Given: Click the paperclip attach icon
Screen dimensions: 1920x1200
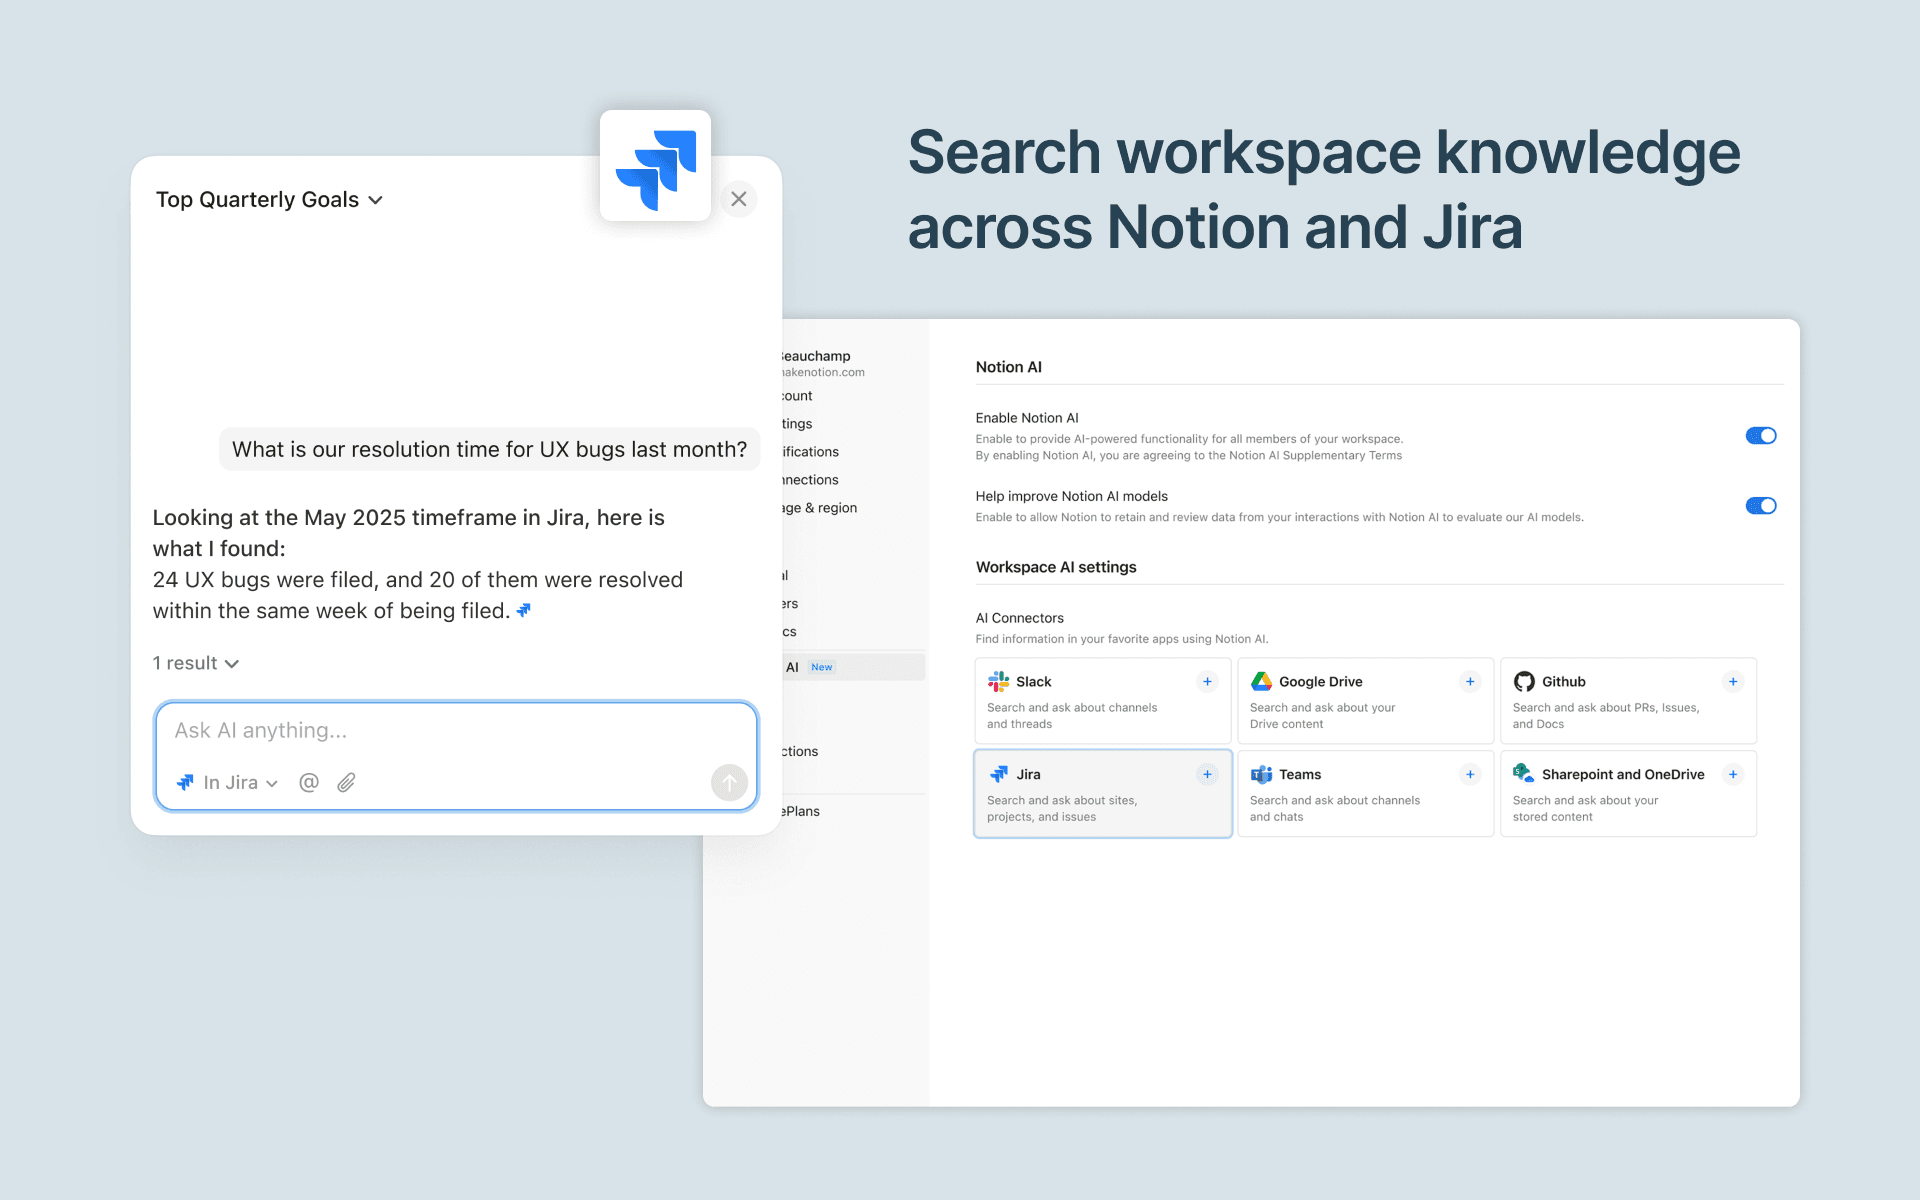Looking at the screenshot, I should click(346, 783).
